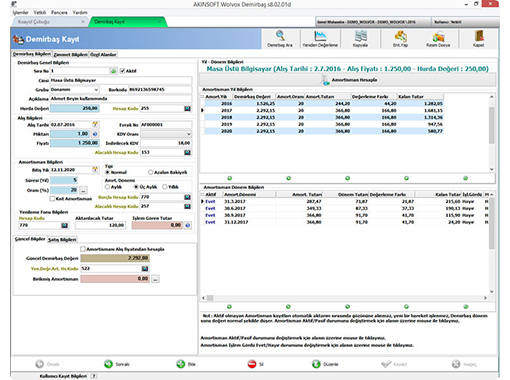Select the 2020 amortization year row

[x=324, y=131]
